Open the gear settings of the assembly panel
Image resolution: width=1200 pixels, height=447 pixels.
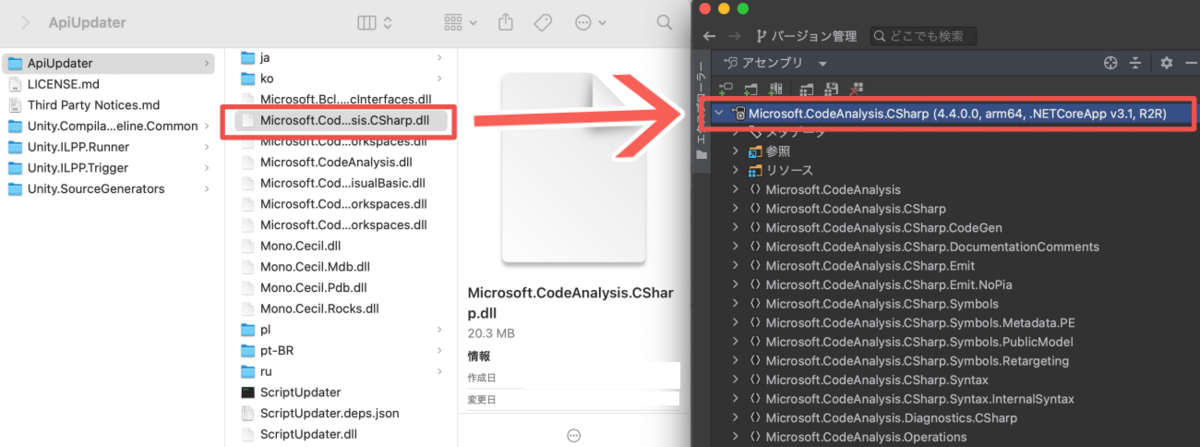coord(1166,63)
